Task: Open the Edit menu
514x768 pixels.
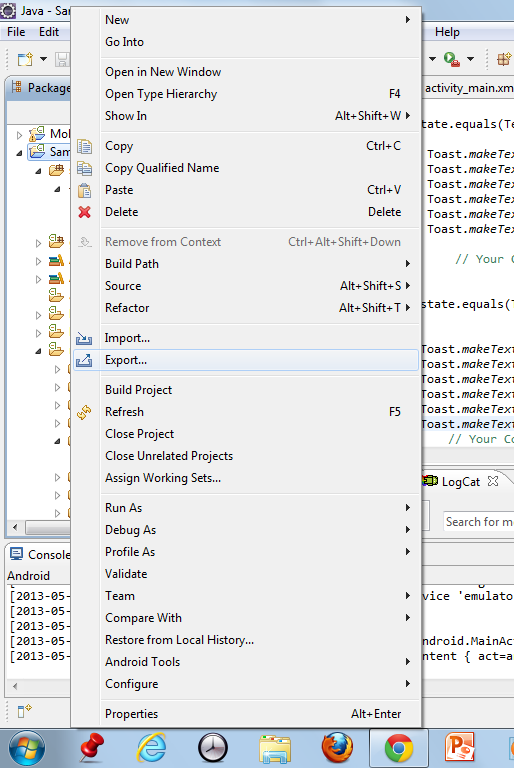Action: point(49,32)
